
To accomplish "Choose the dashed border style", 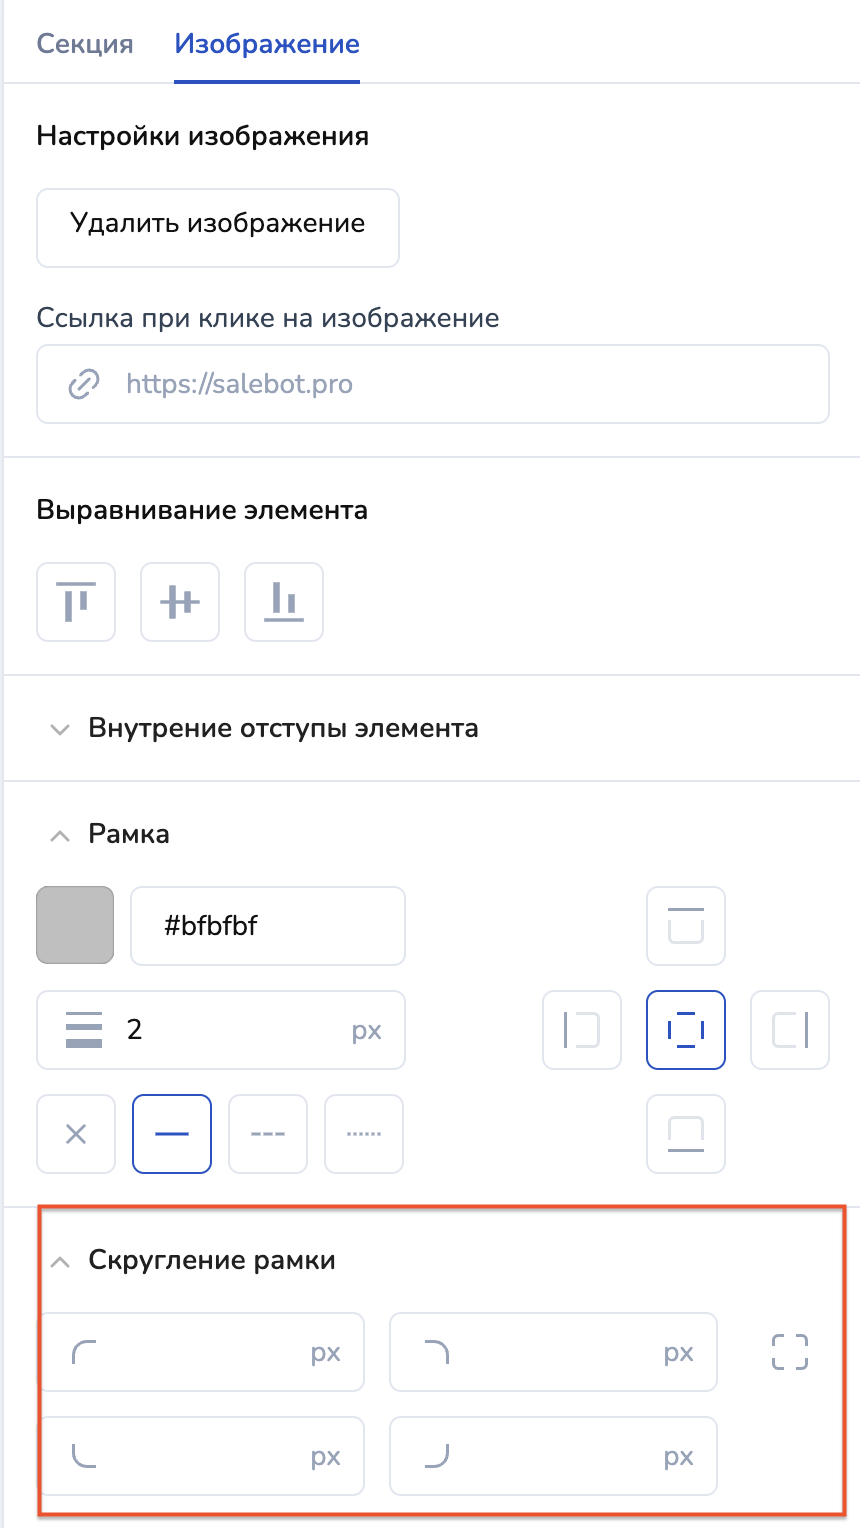I will tap(268, 1134).
